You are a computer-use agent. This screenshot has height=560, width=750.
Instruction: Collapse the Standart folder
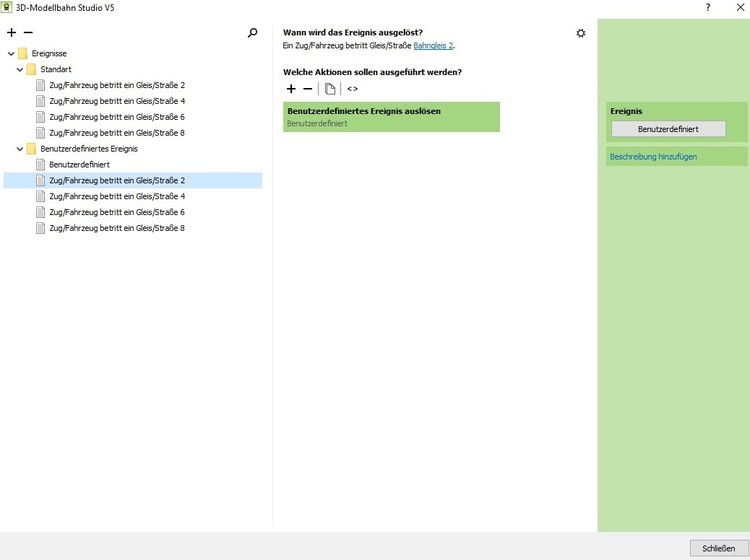[20, 69]
